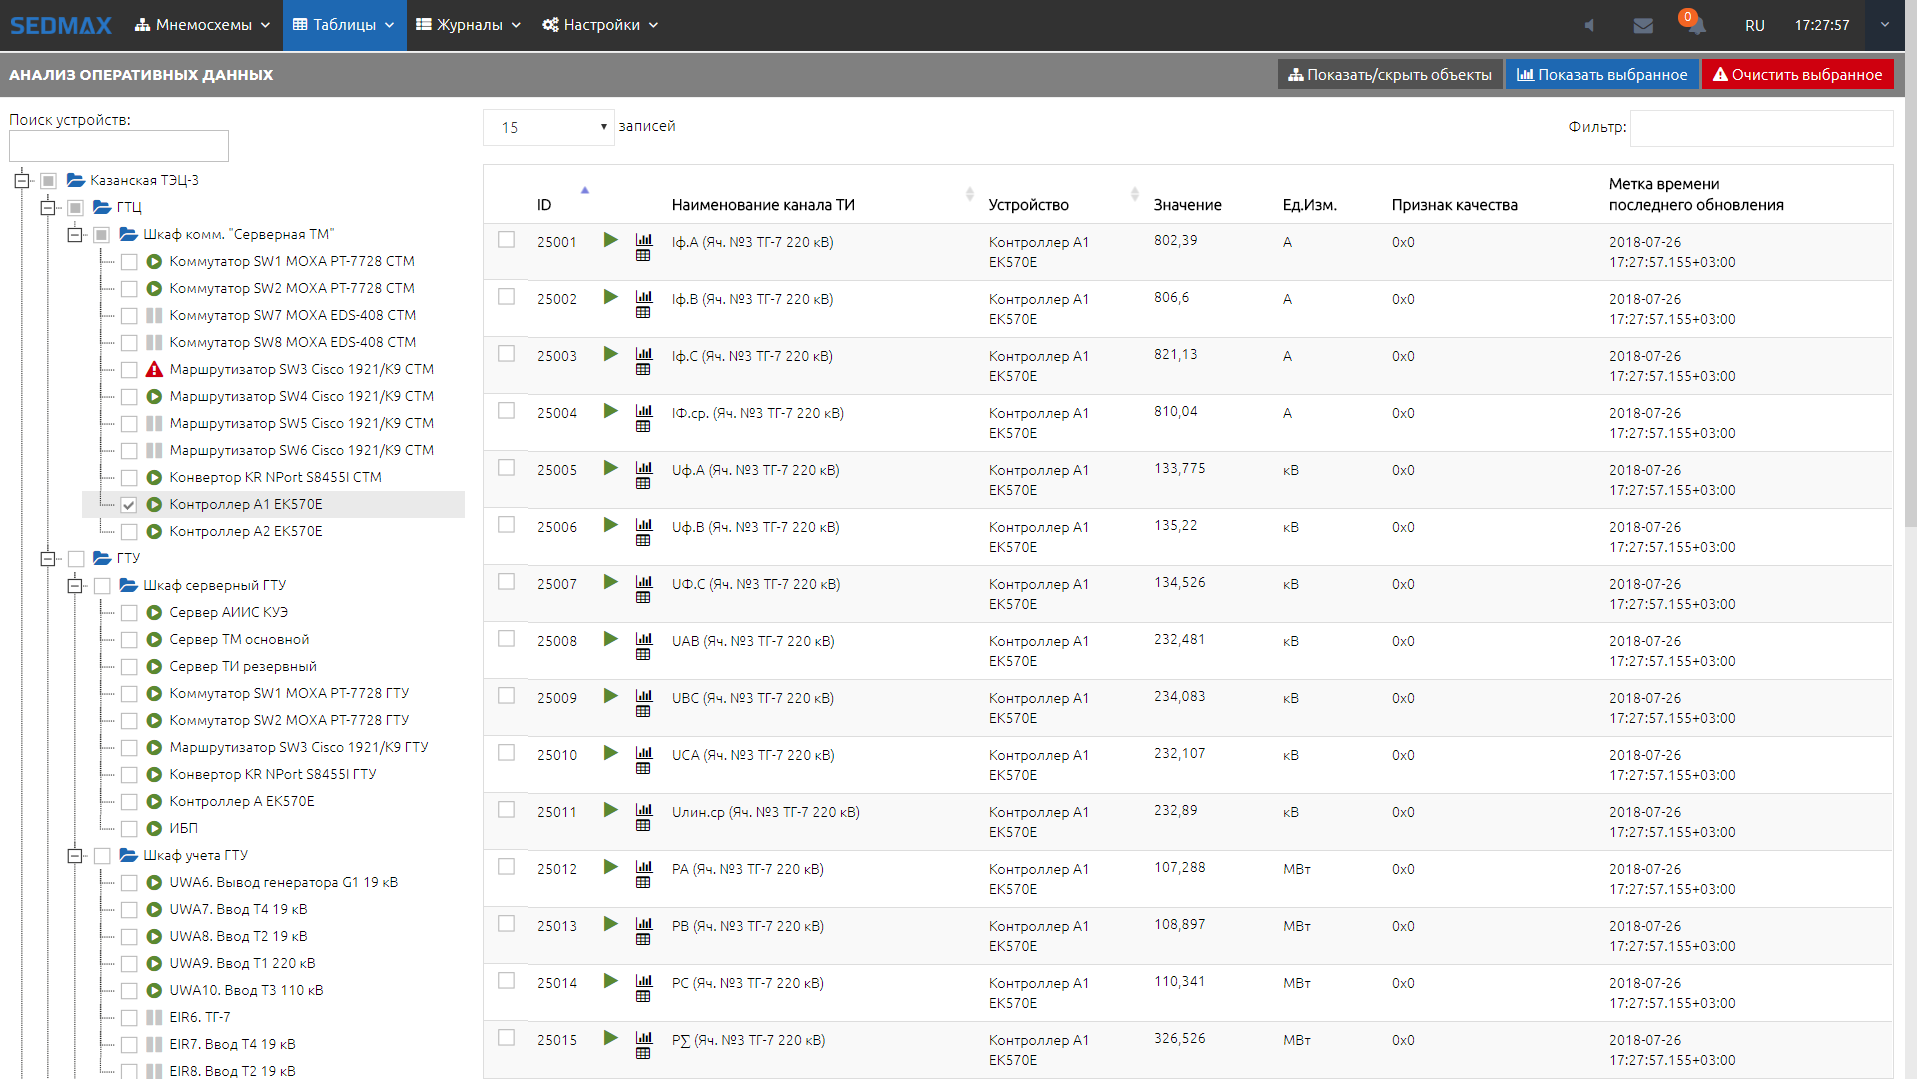Click the red warning icon beside Маршрутизатор SW3 CTM
The width and height of the screenshot is (1917, 1079).
[154, 370]
